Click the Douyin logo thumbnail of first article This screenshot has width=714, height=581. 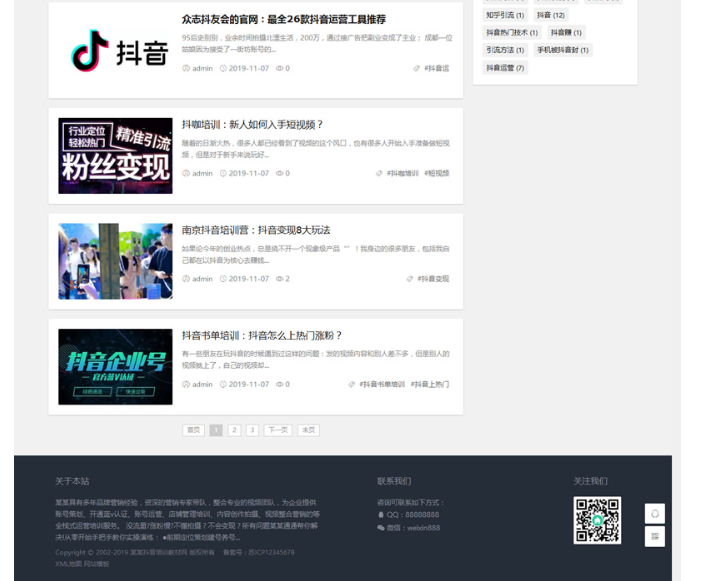115,50
